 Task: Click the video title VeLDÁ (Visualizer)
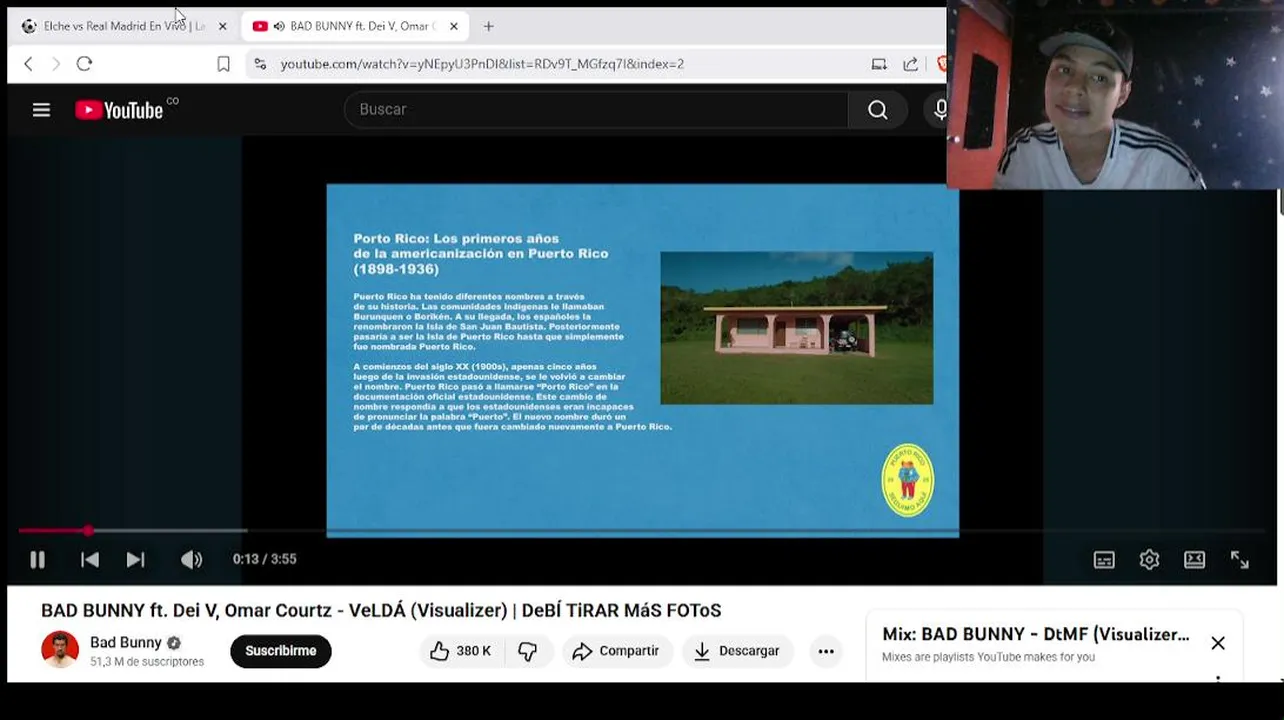click(x=381, y=610)
